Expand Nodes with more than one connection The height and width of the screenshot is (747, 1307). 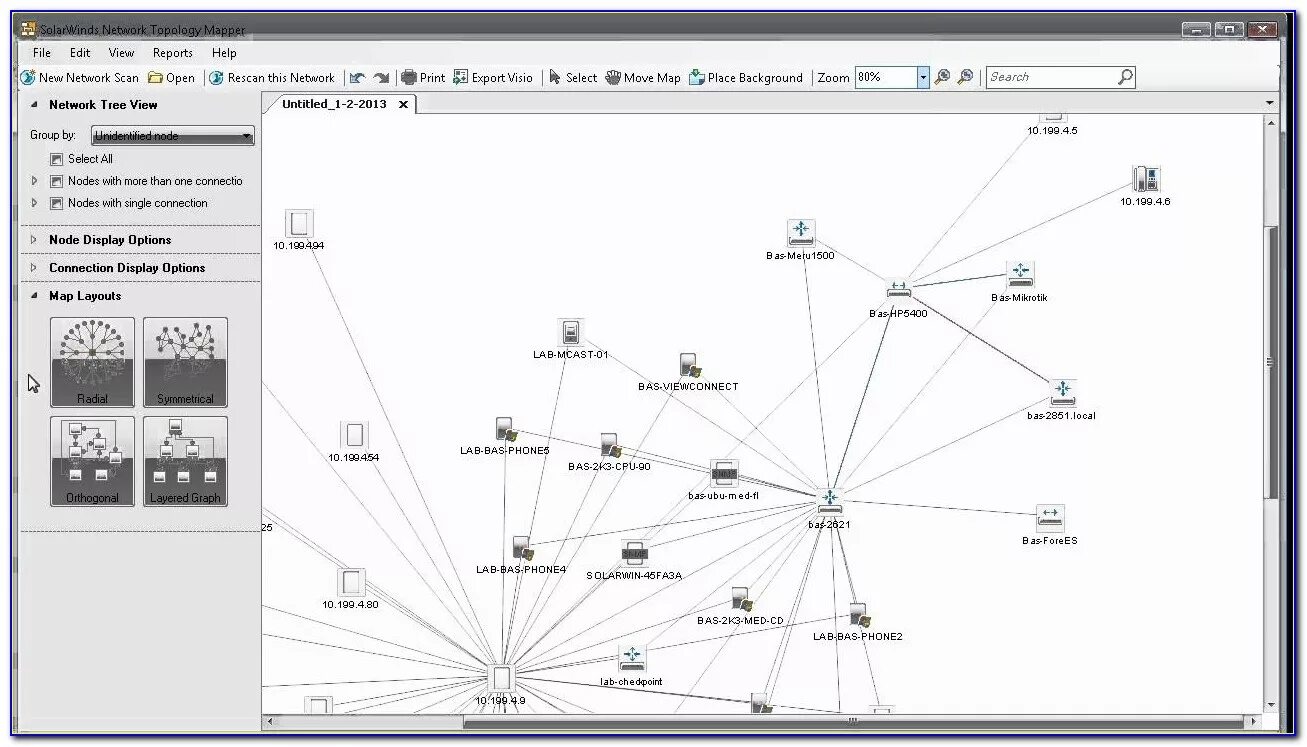pyautogui.click(x=34, y=181)
